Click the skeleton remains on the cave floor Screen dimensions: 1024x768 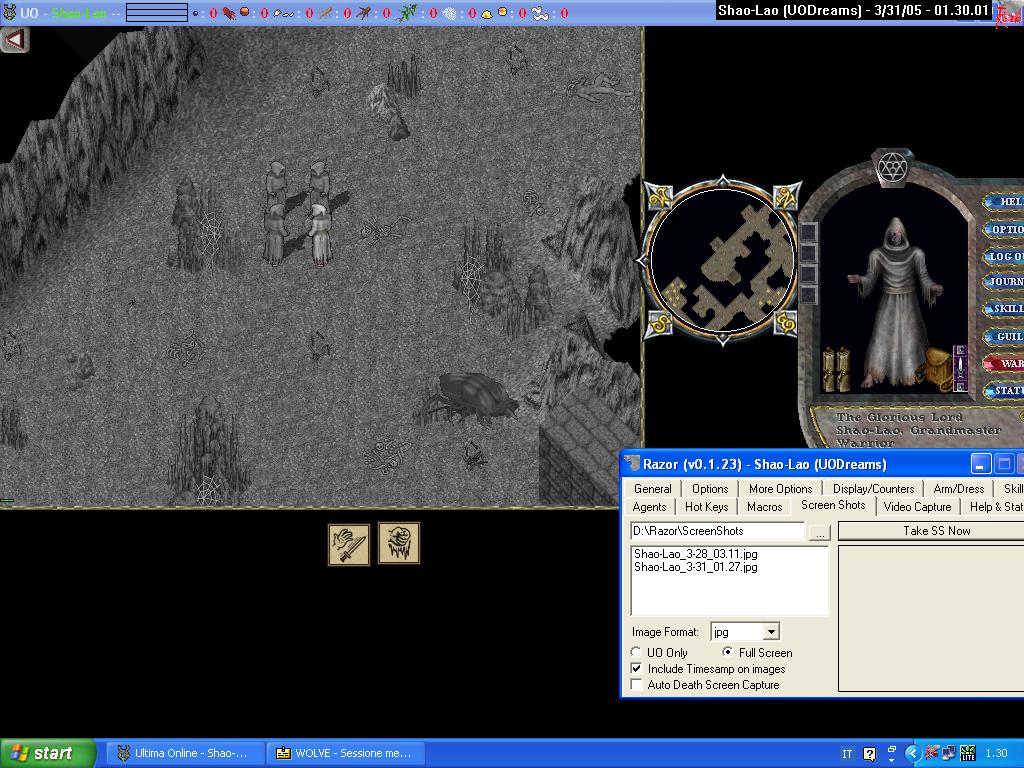coord(385,230)
